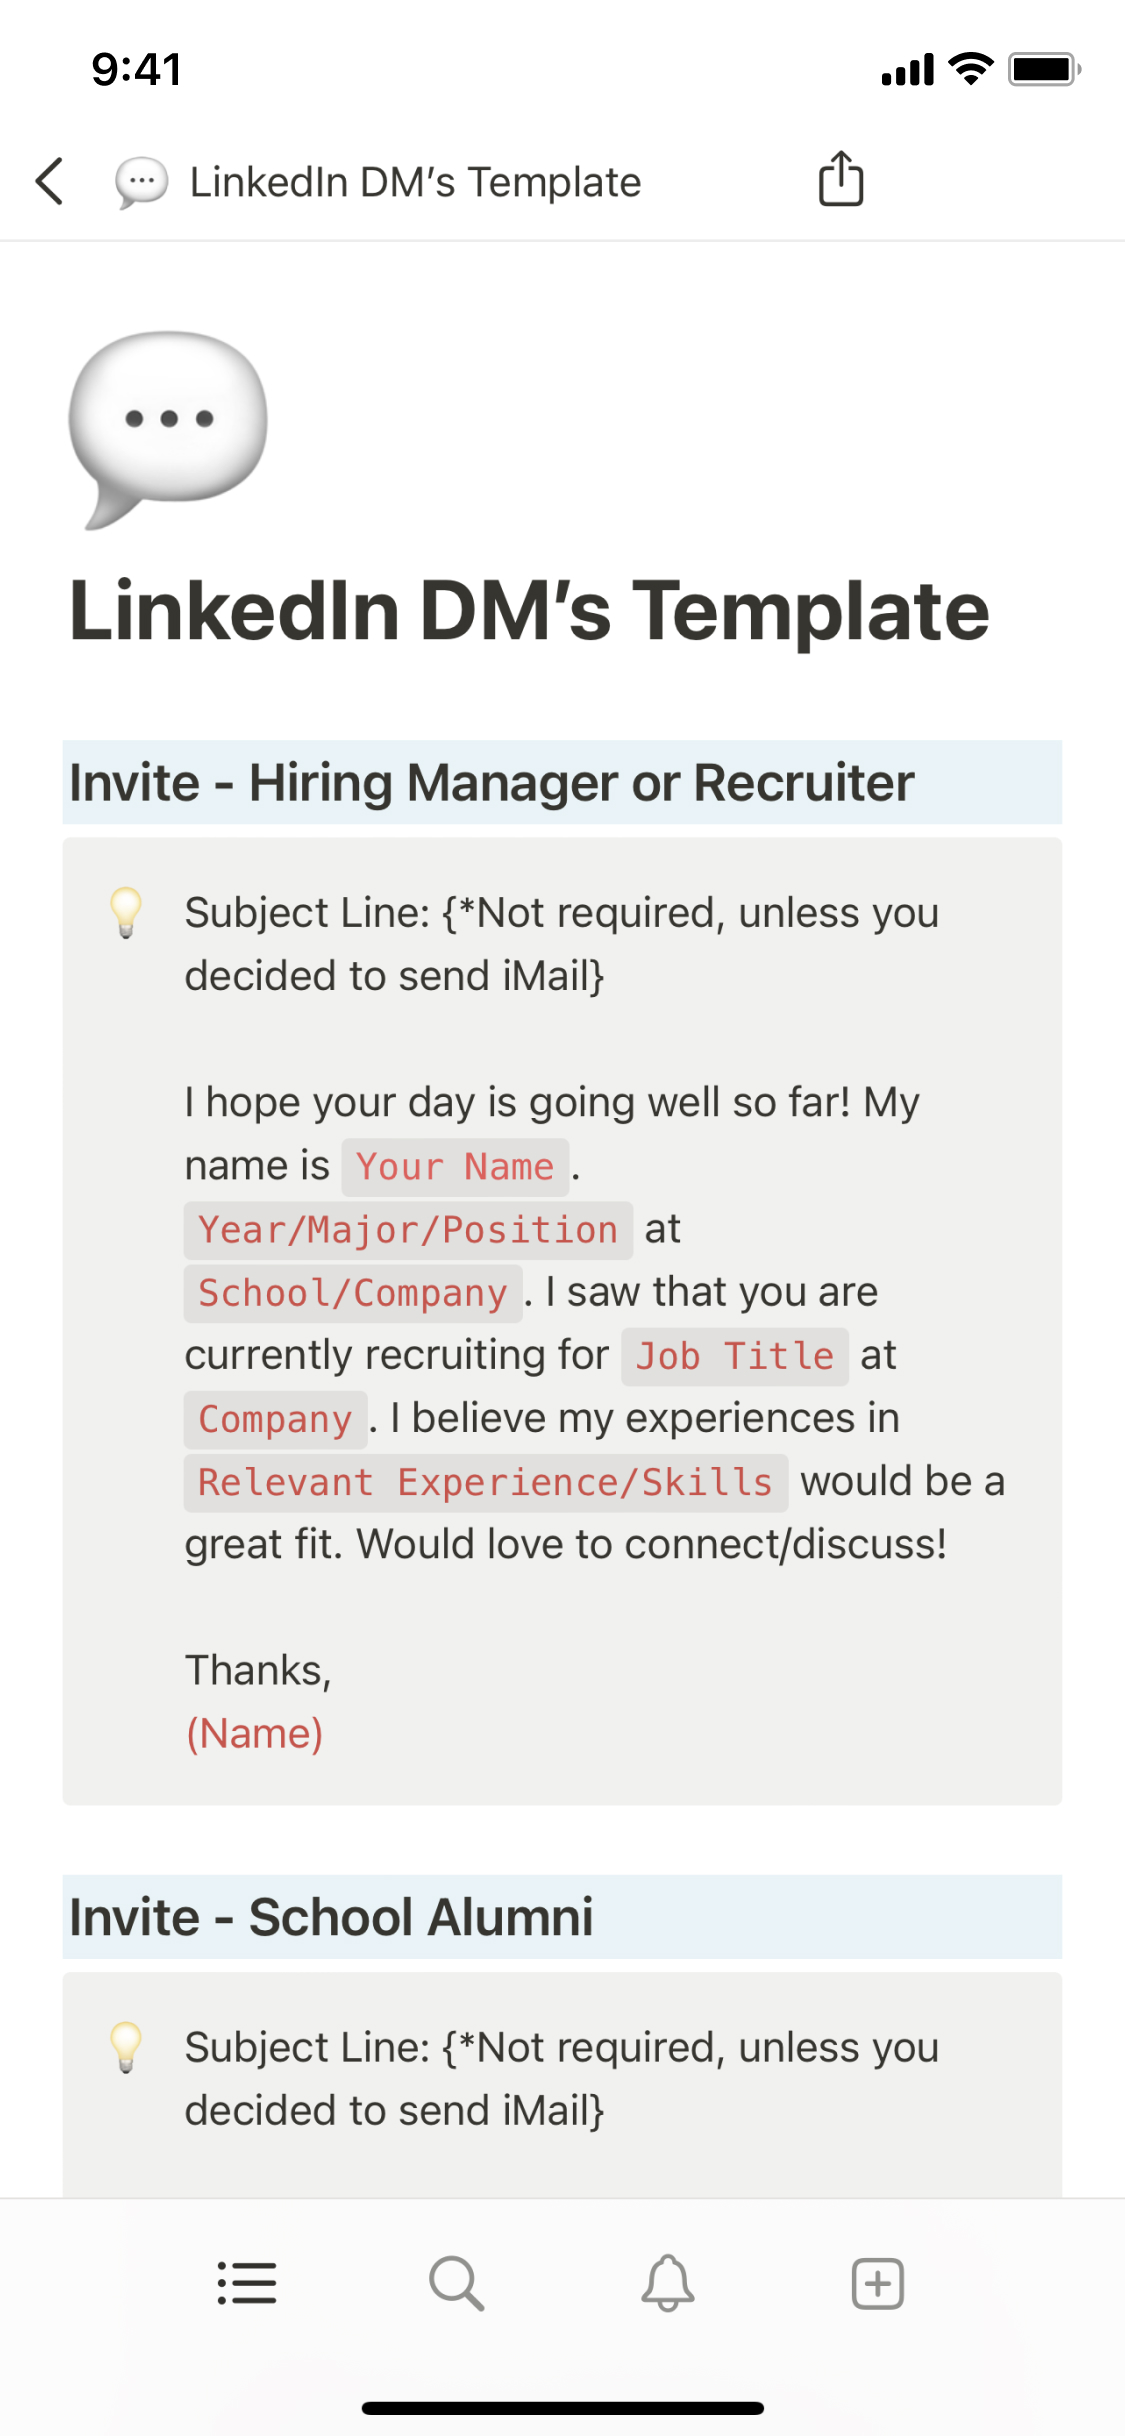Tap the header breadcrumb LinkedIn DM's Template
This screenshot has height=2436, width=1125.
415,183
